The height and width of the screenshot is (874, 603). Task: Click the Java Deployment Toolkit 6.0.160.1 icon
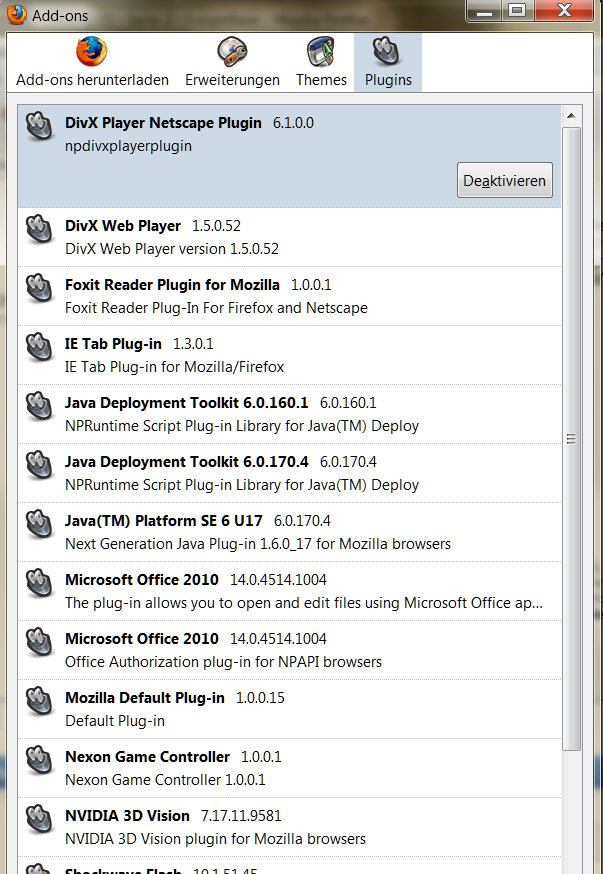[x=39, y=406]
